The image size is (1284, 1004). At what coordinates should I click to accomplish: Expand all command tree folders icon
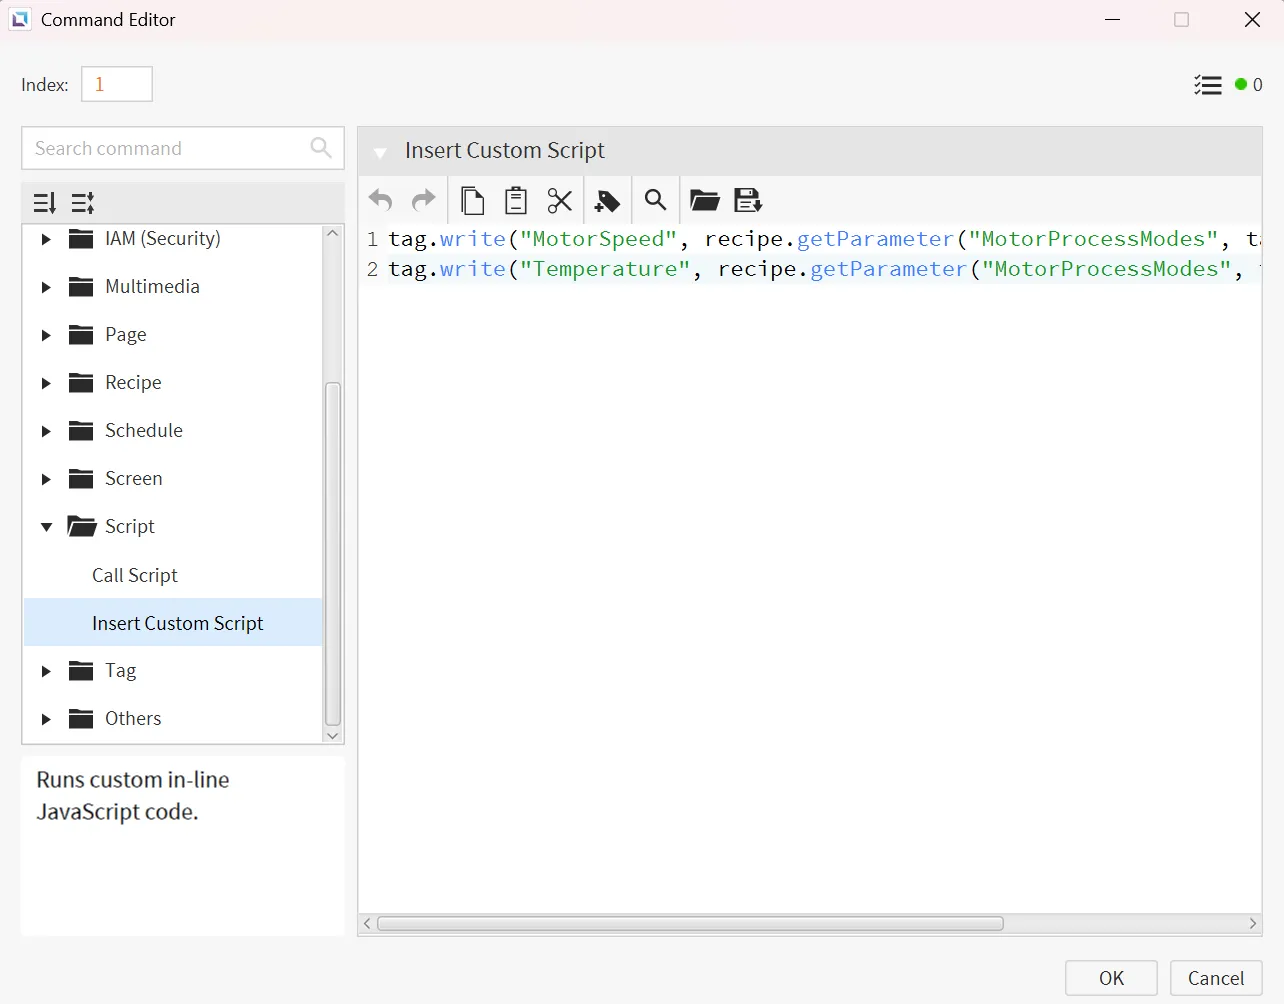(44, 204)
